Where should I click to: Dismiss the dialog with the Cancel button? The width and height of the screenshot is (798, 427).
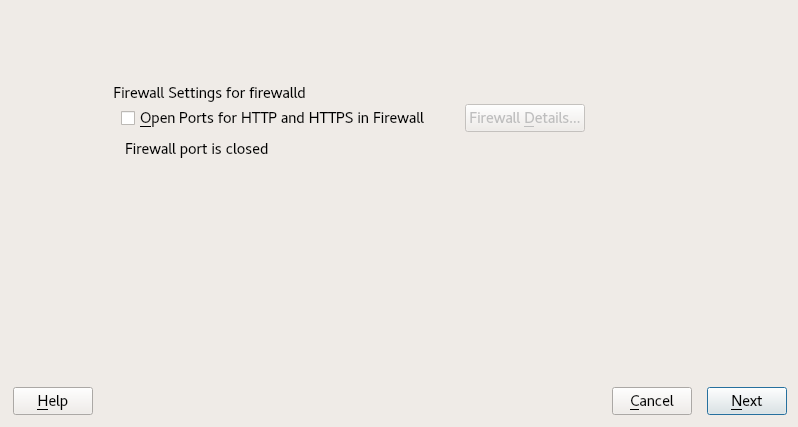[x=651, y=401]
